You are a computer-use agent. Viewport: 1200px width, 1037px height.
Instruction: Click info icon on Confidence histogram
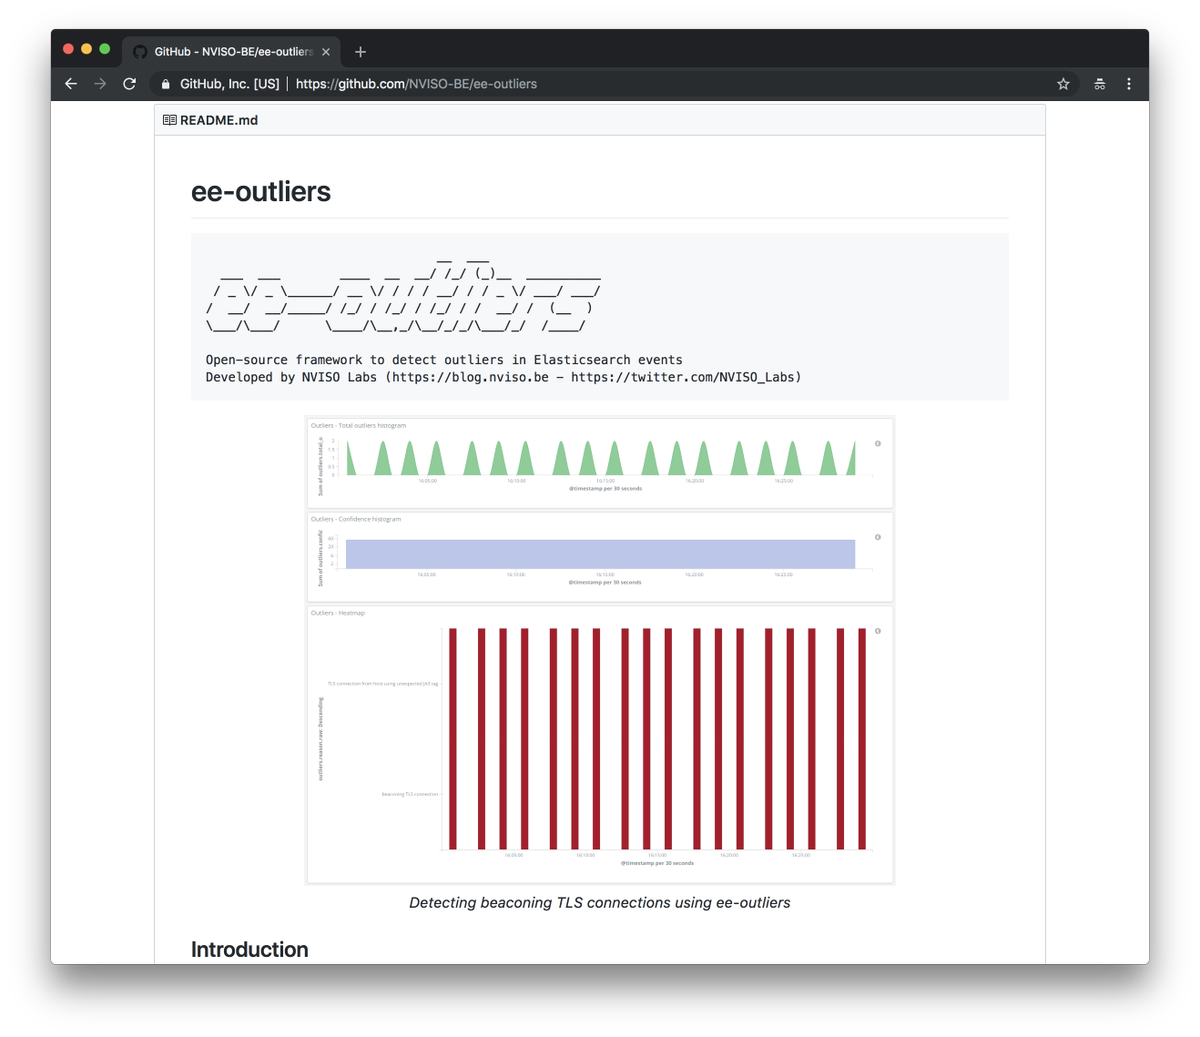[x=878, y=537]
